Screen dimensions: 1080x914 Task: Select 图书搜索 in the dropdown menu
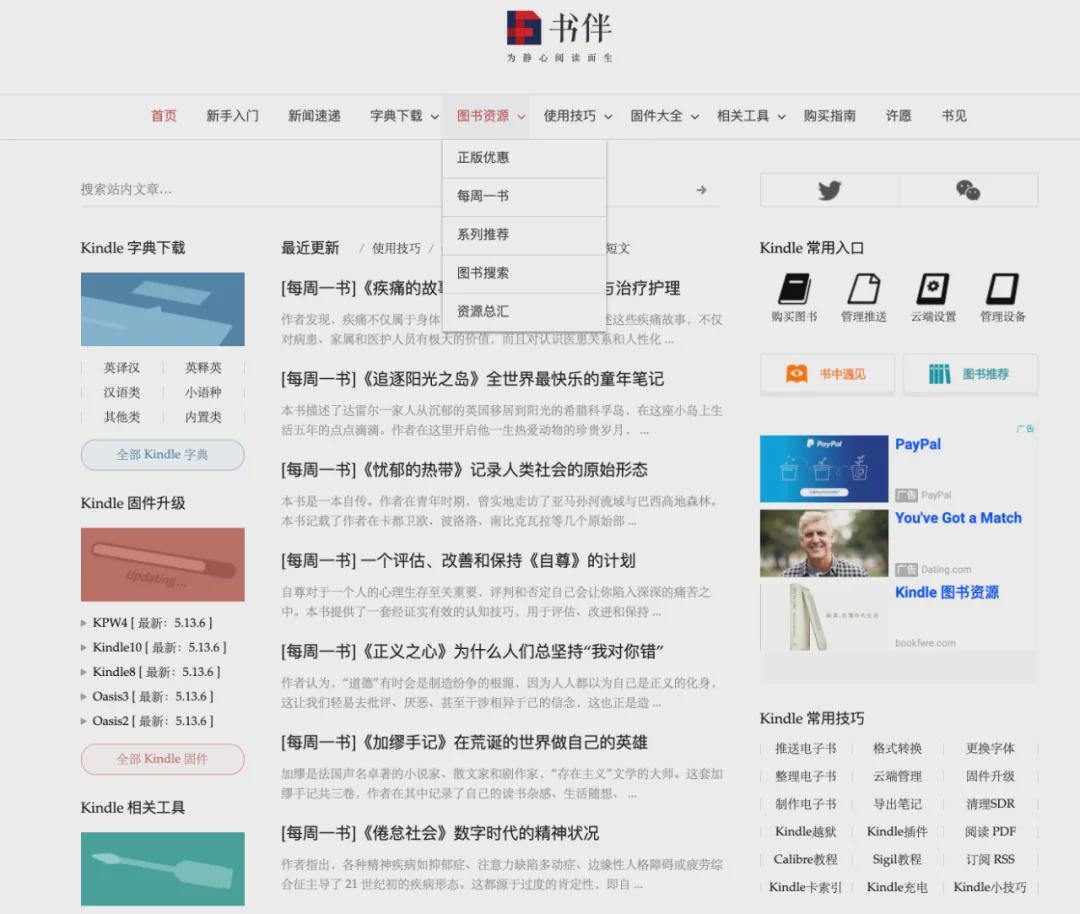point(524,273)
